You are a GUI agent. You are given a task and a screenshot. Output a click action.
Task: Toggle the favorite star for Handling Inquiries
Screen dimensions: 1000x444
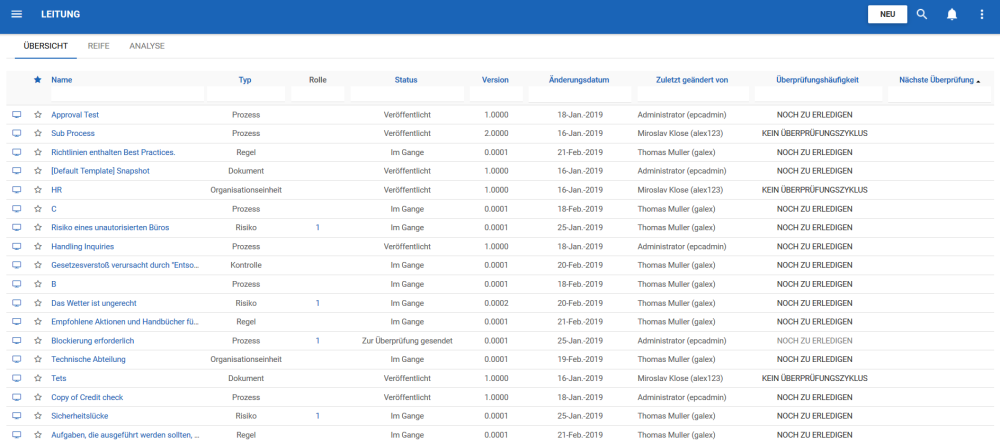[38, 246]
